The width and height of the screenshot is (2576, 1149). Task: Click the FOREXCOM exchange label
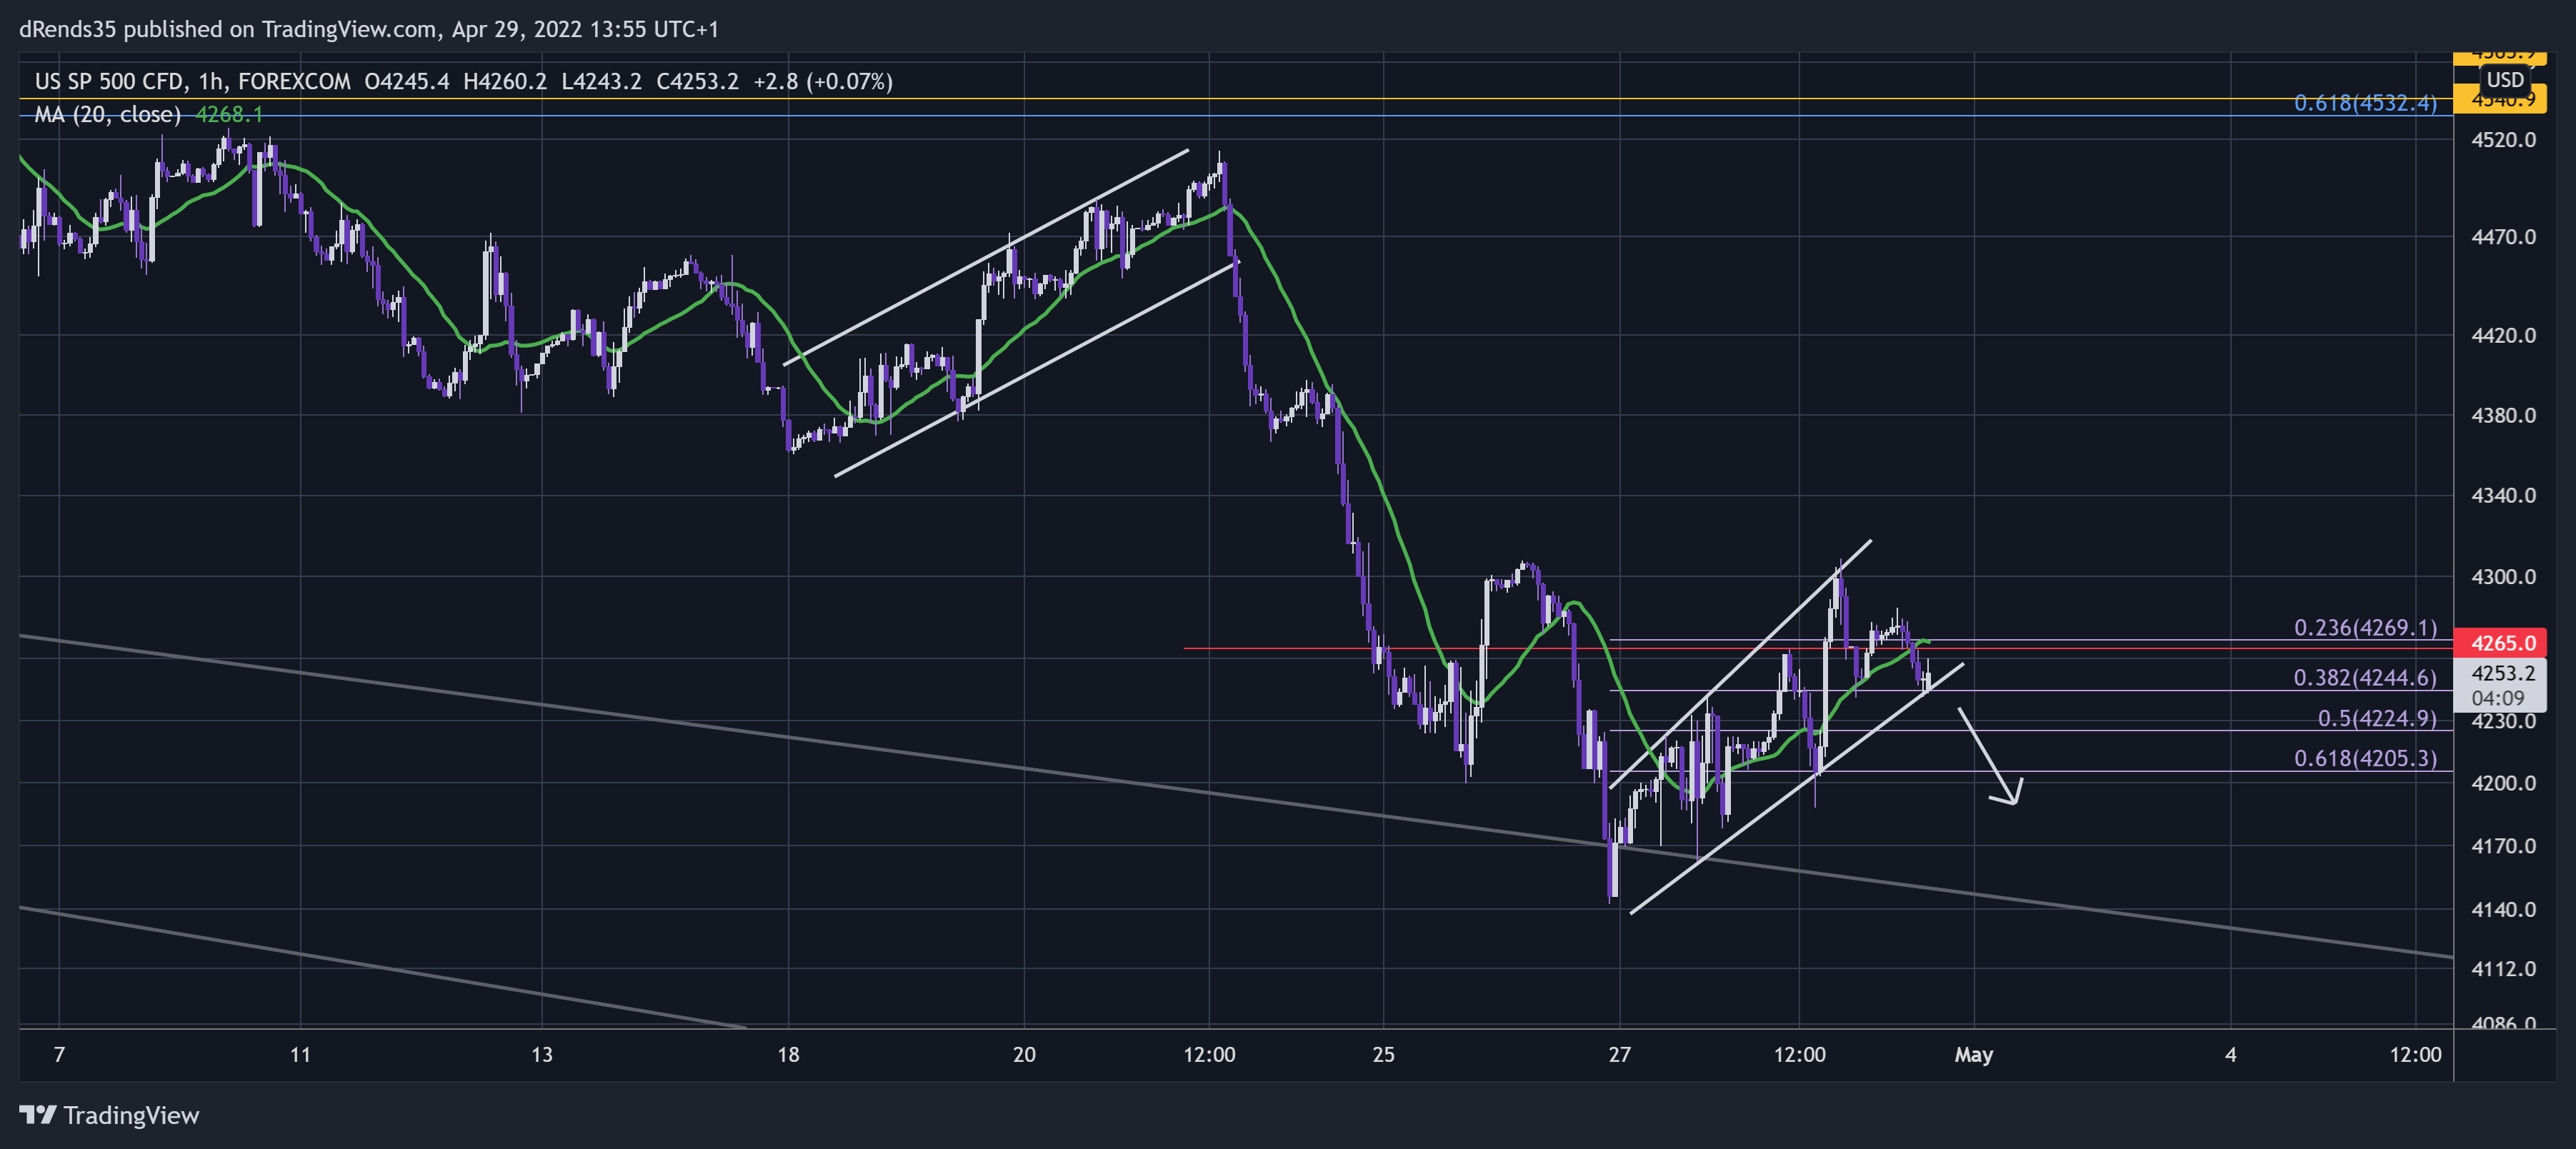click(294, 81)
